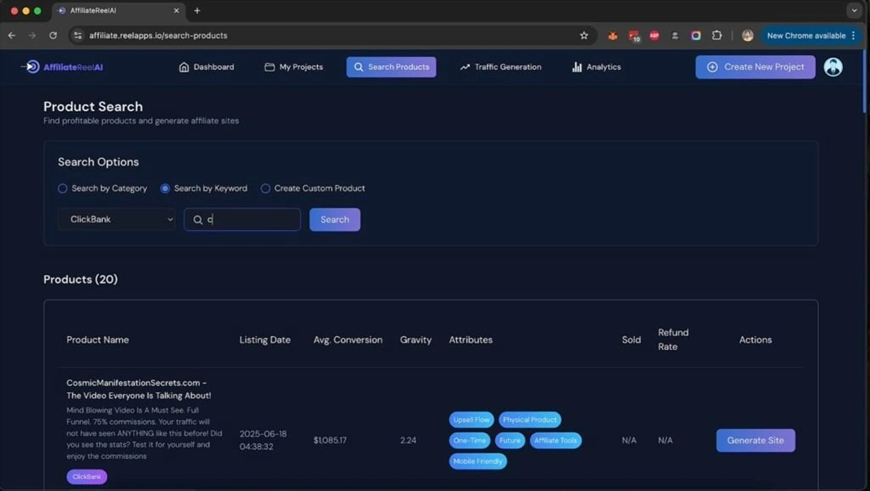Click Generate Site for CosmicManifestationSecrets
This screenshot has height=491, width=870.
point(755,441)
